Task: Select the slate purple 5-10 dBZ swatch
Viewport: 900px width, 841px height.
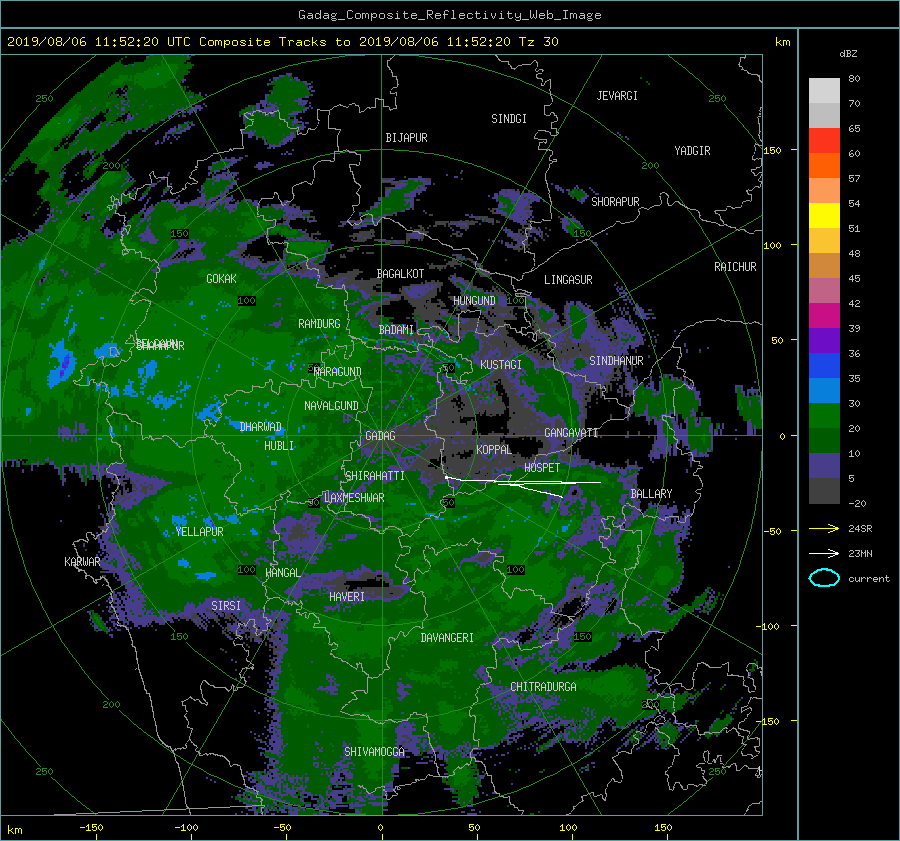Action: 824,466
